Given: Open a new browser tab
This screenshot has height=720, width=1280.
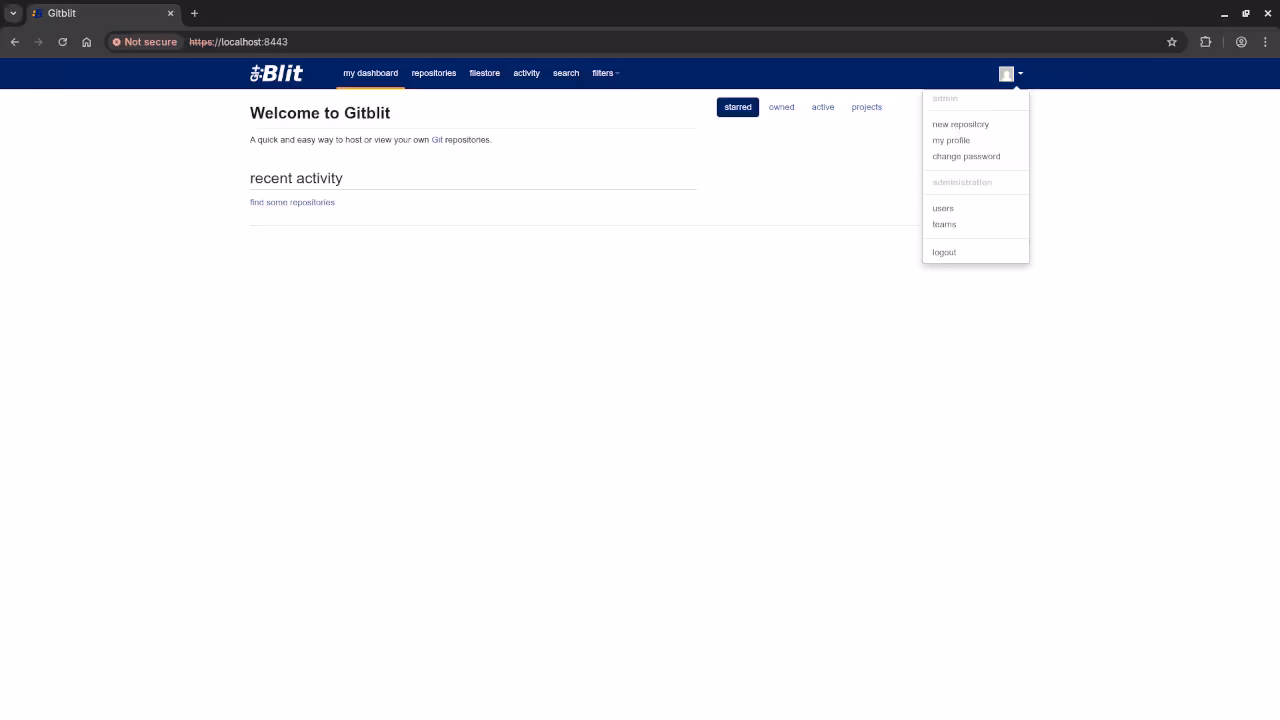Looking at the screenshot, I should (x=194, y=13).
